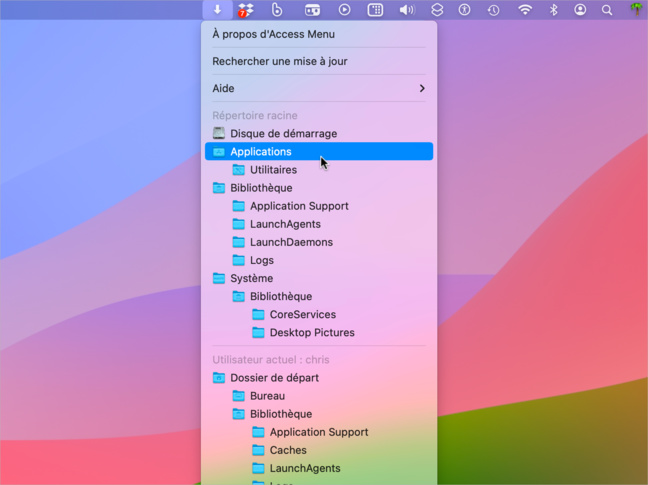Click the Access Menu down-arrow icon in the menu bar
The height and width of the screenshot is (485, 648).
217,10
